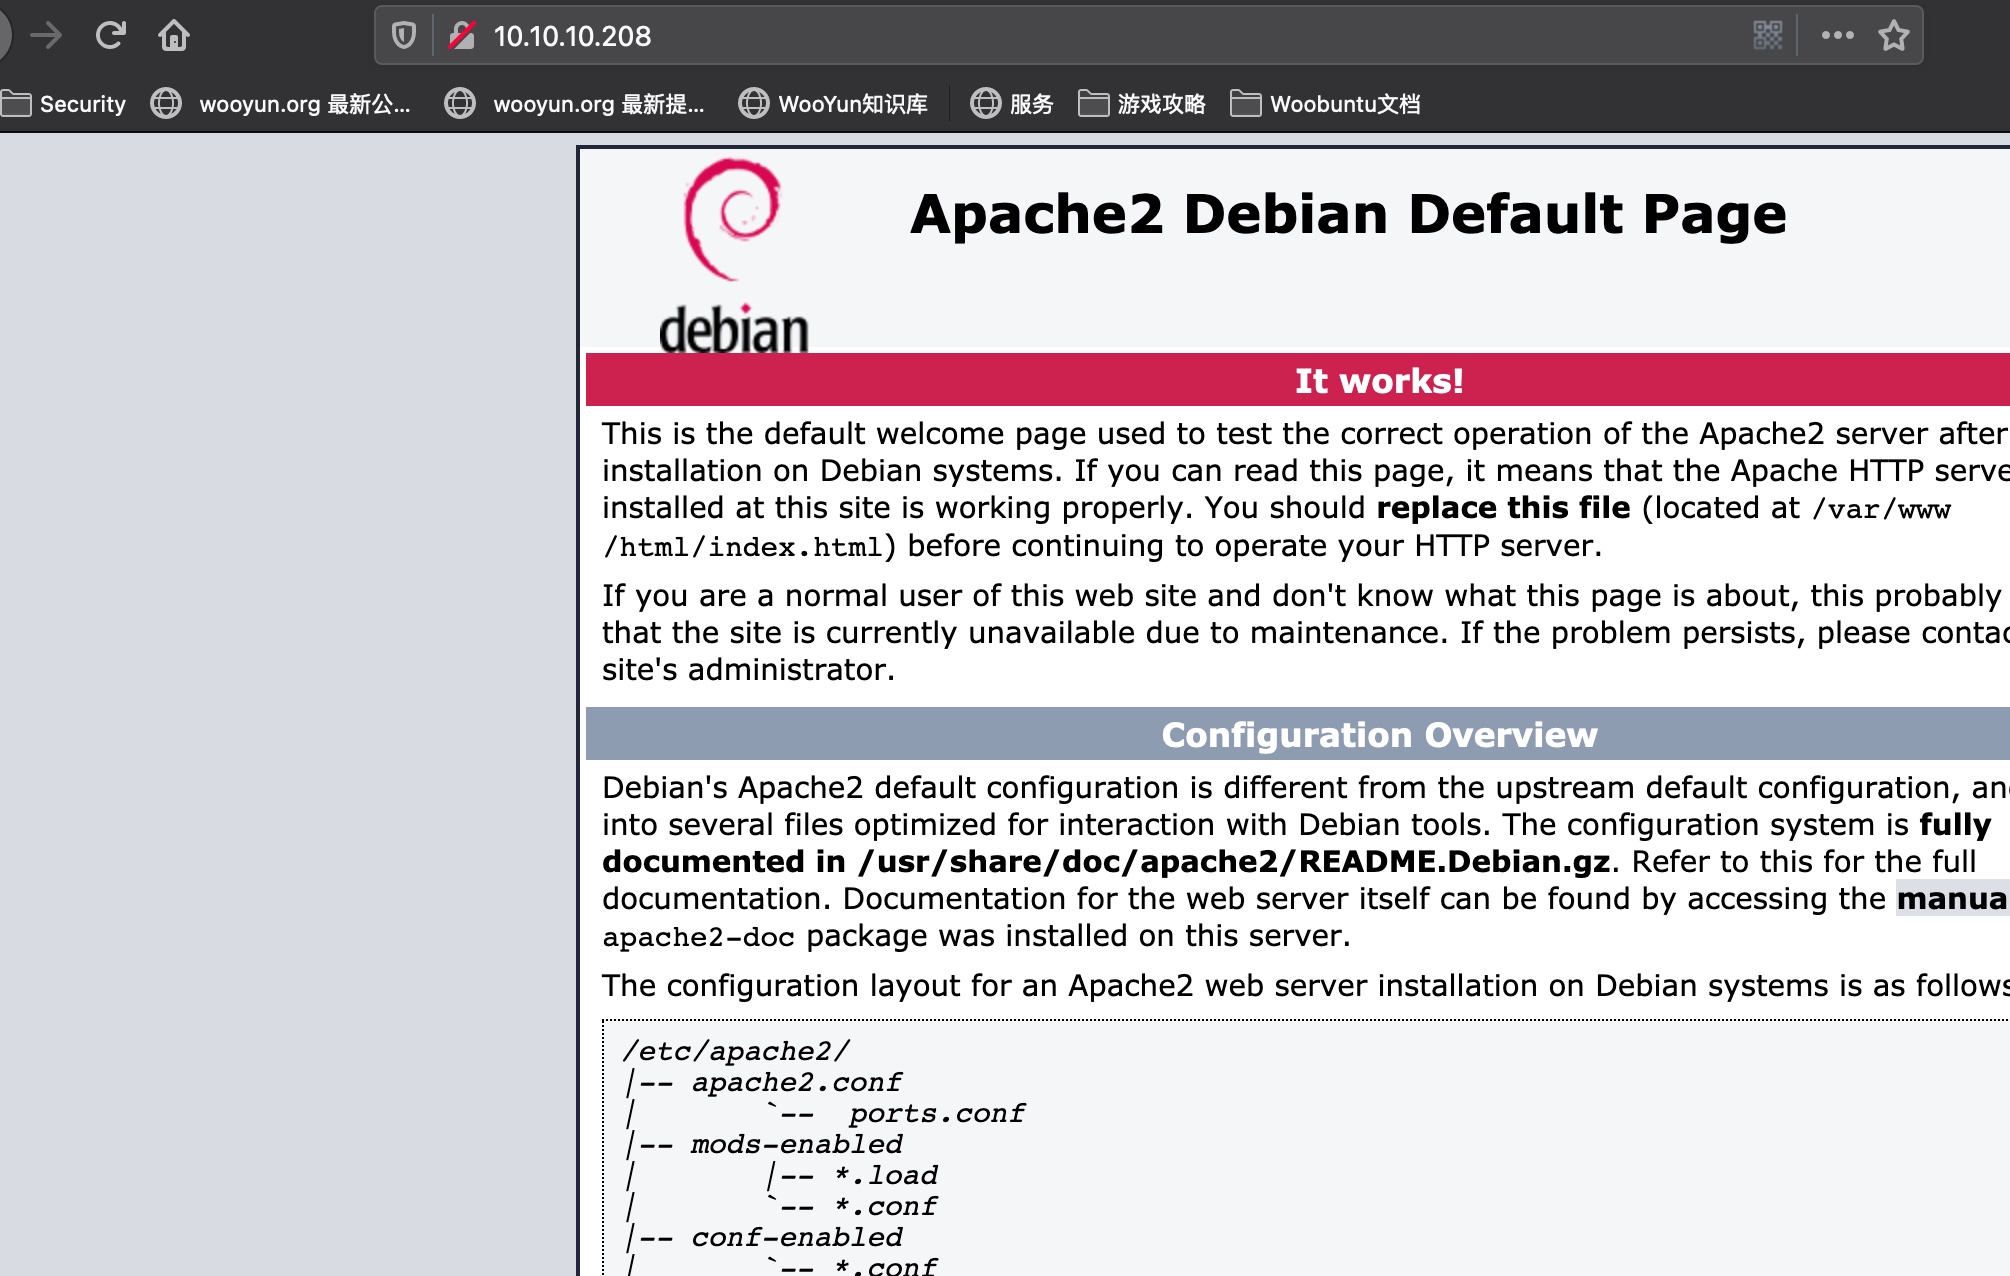Click the Configuration Overview section header
Image resolution: width=2010 pixels, height=1276 pixels.
tap(1379, 735)
